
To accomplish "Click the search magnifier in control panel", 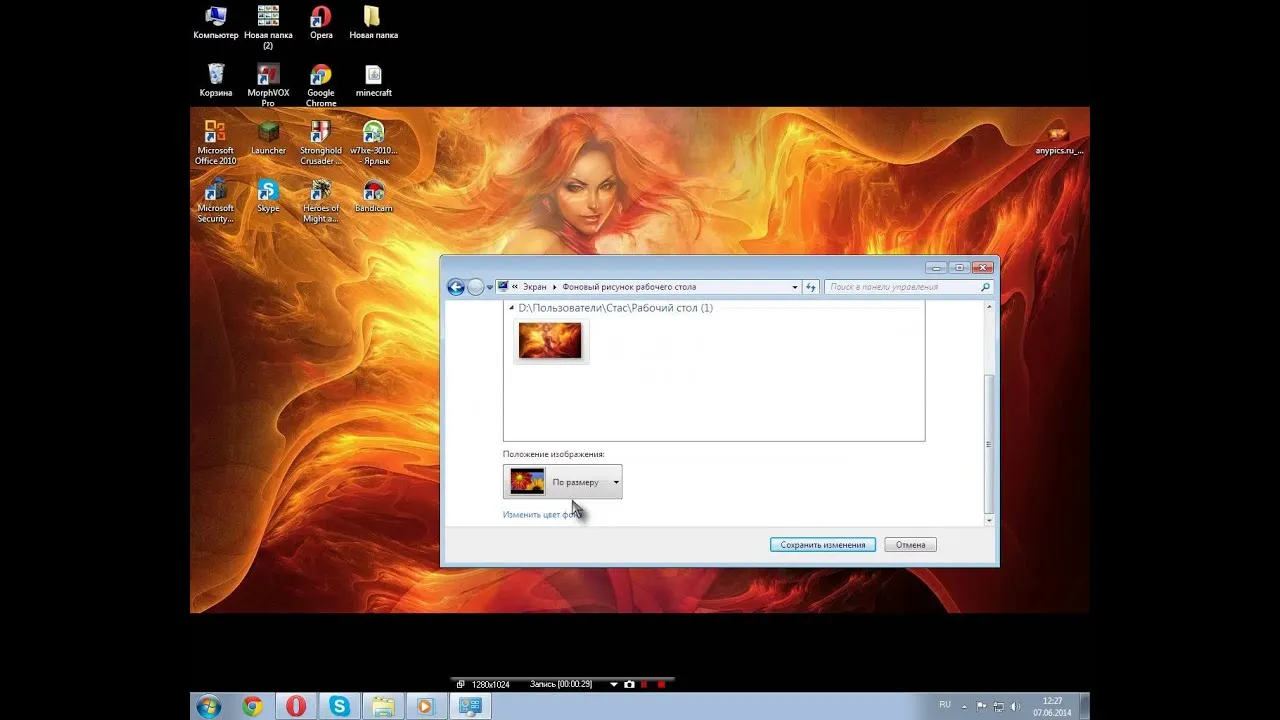I will pyautogui.click(x=985, y=287).
